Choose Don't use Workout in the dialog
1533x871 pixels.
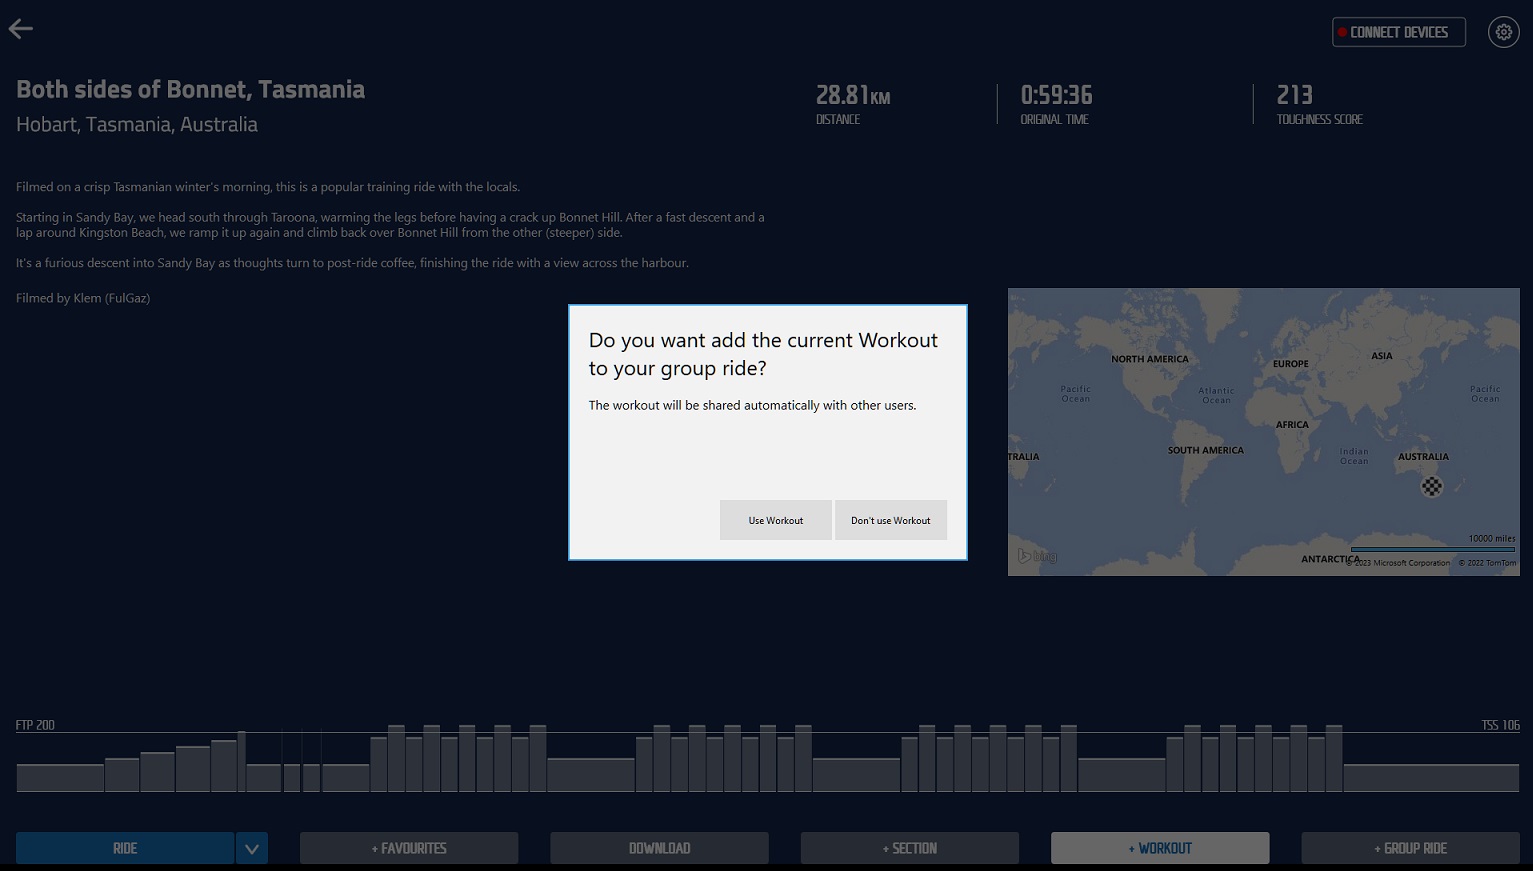890,520
